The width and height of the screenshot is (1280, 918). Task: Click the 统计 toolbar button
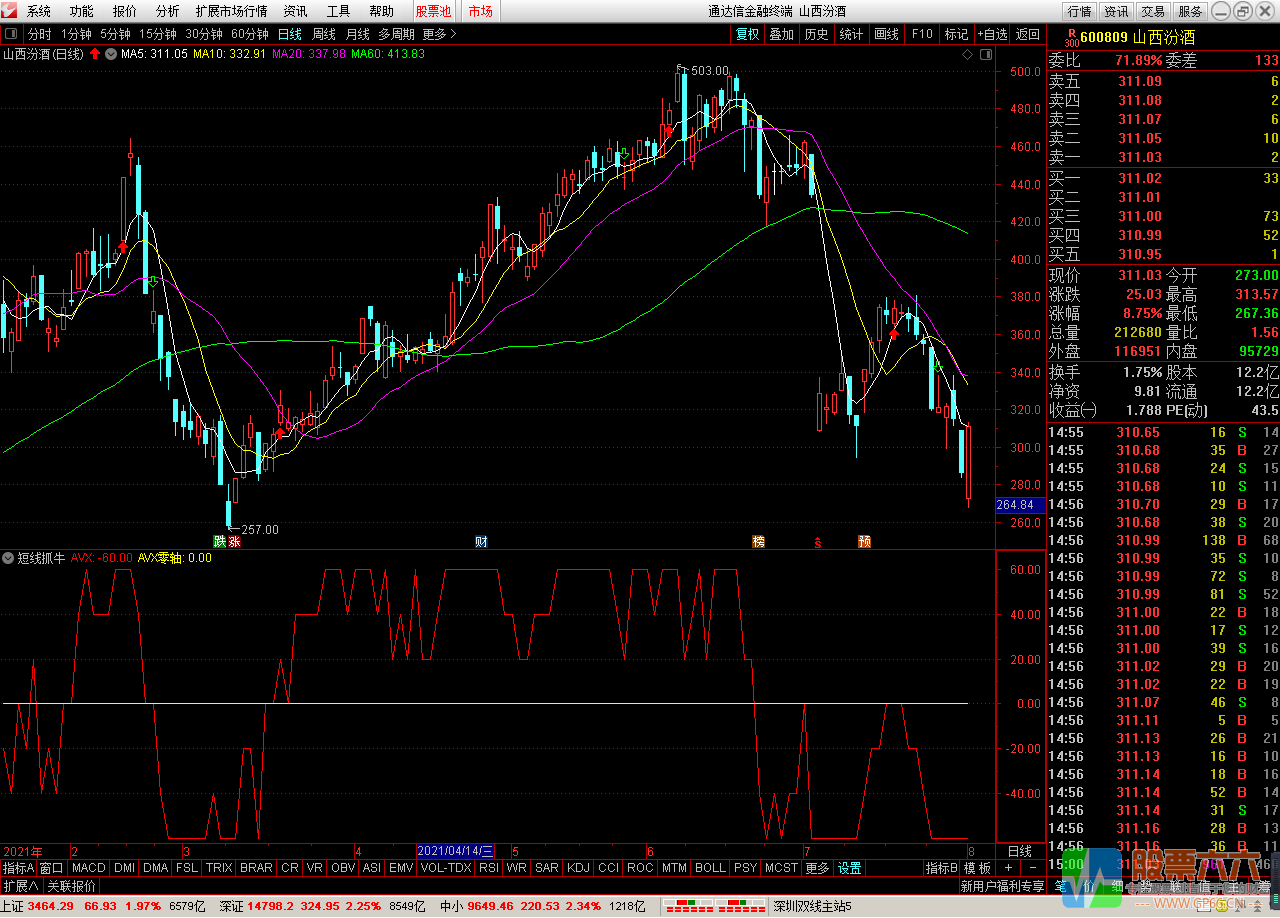click(851, 34)
